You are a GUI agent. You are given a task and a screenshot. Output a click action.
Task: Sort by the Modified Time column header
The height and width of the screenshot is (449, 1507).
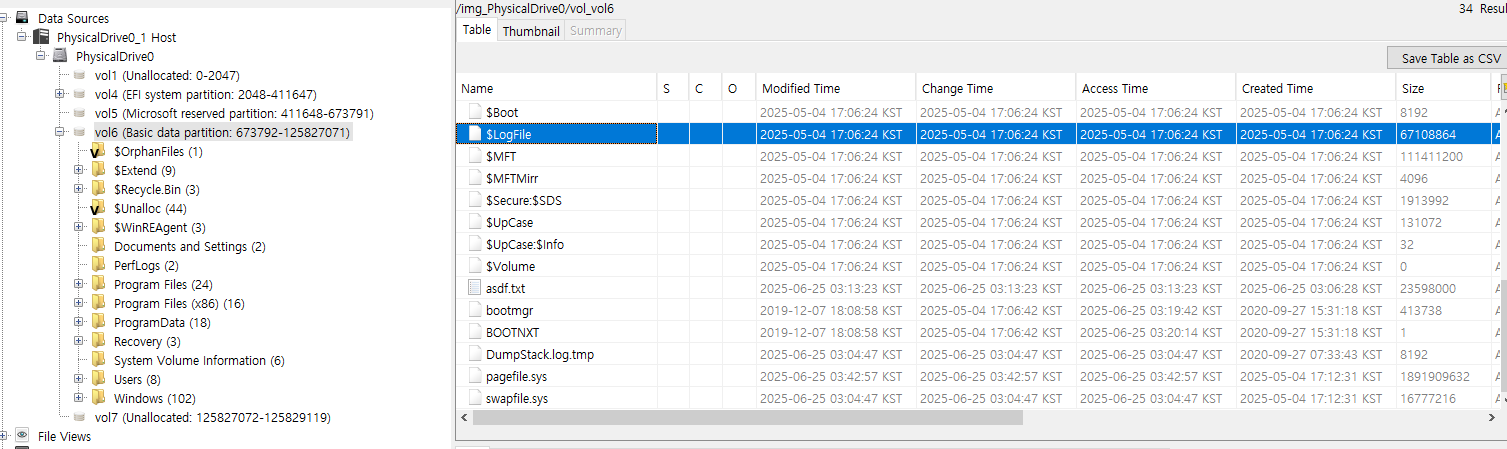pos(836,88)
